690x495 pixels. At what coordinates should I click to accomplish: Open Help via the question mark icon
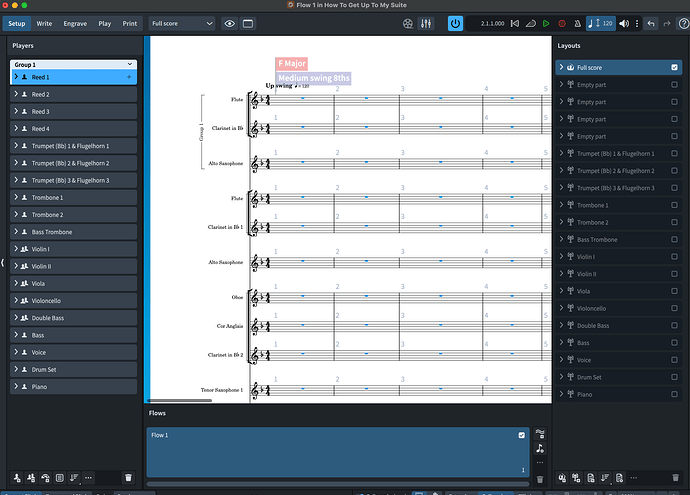click(x=684, y=24)
